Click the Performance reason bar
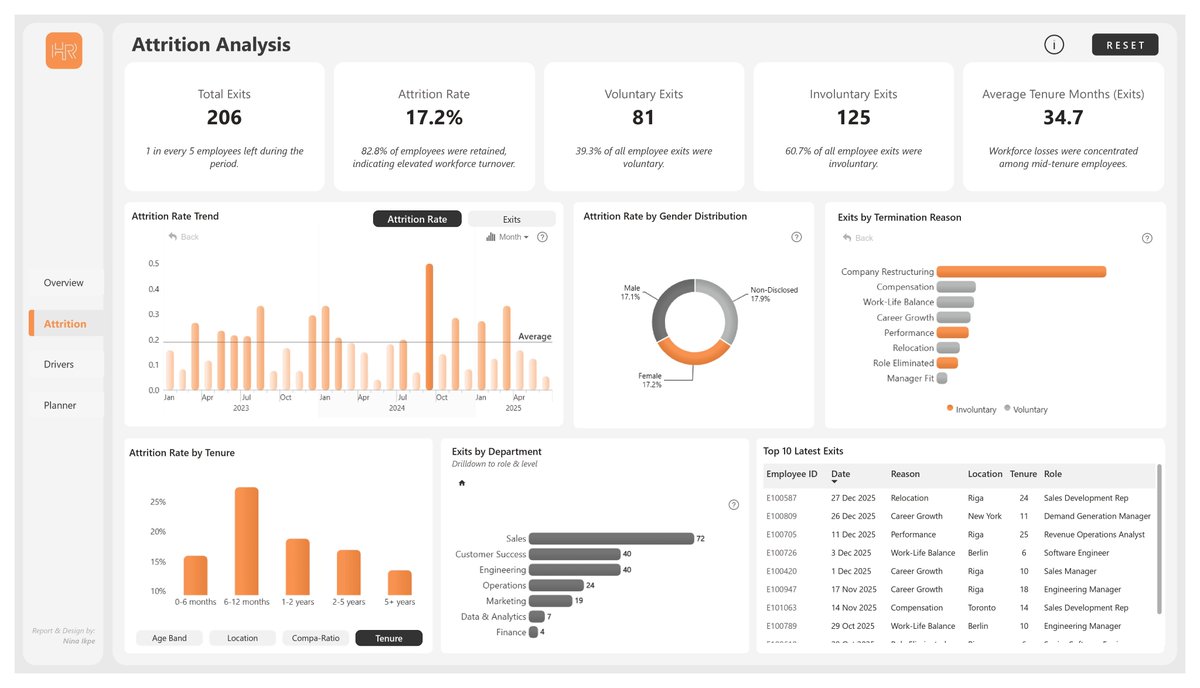Image resolution: width=1200 pixels, height=688 pixels. click(x=953, y=333)
